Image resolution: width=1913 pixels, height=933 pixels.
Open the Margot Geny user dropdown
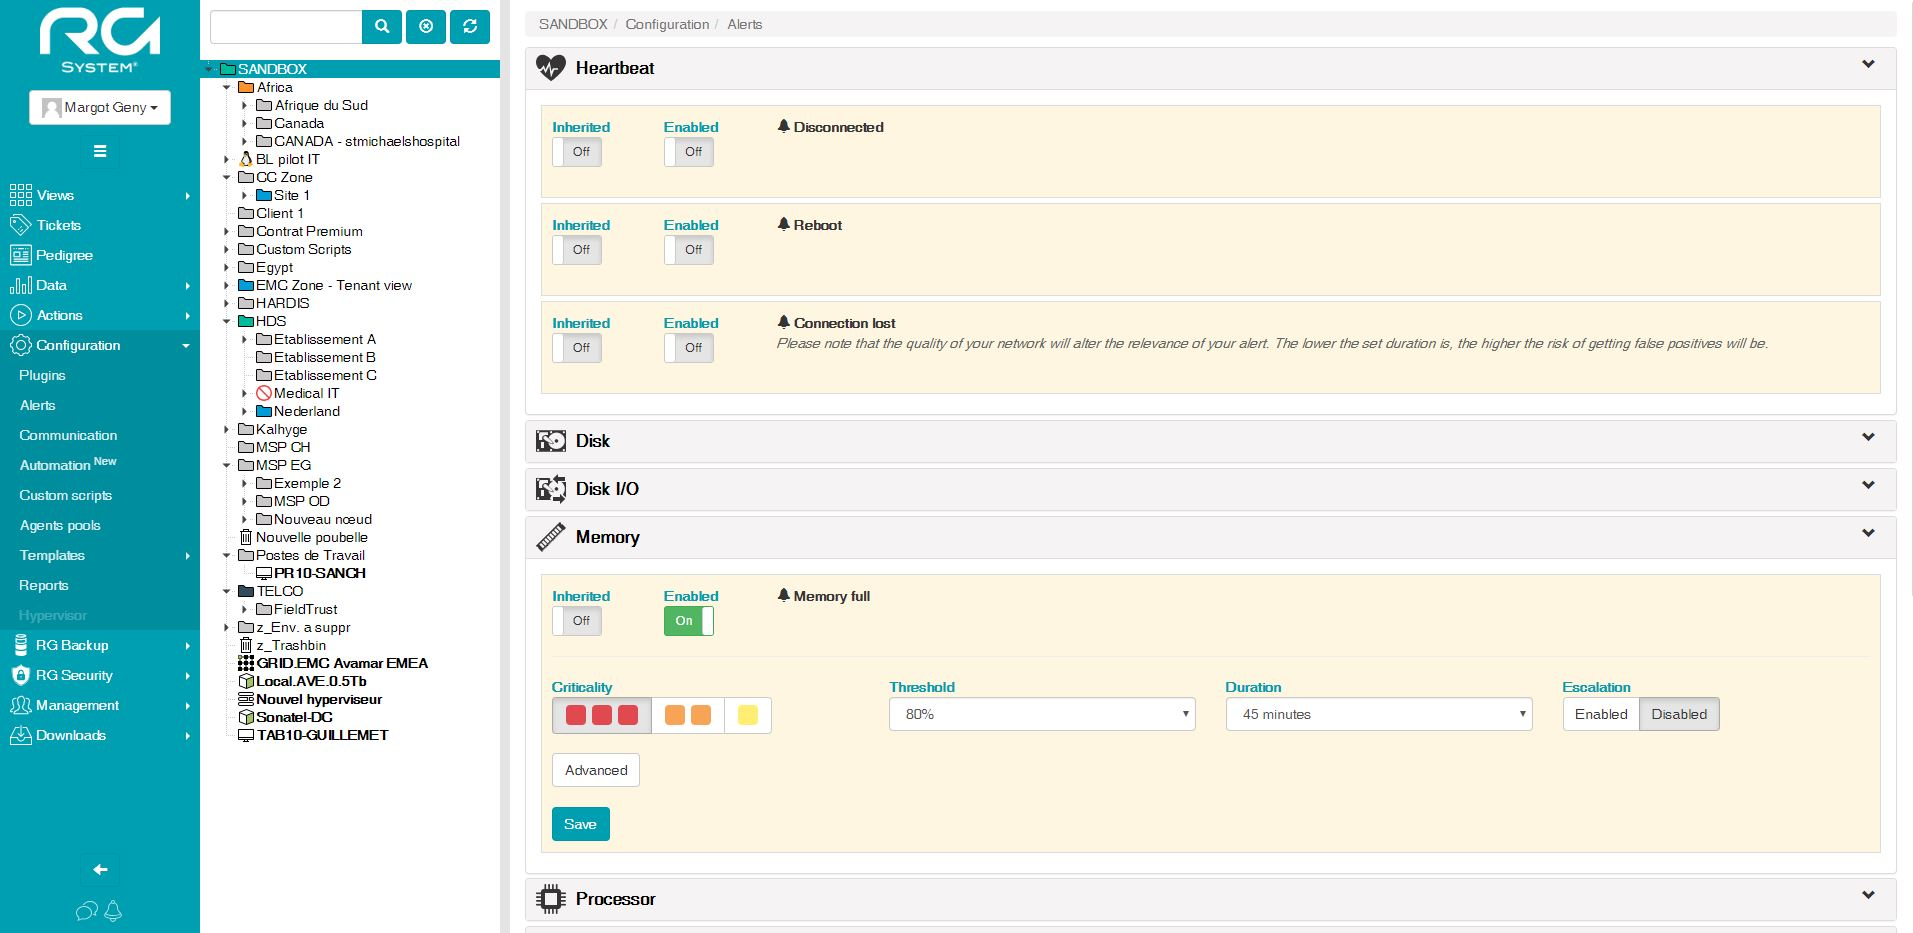100,107
